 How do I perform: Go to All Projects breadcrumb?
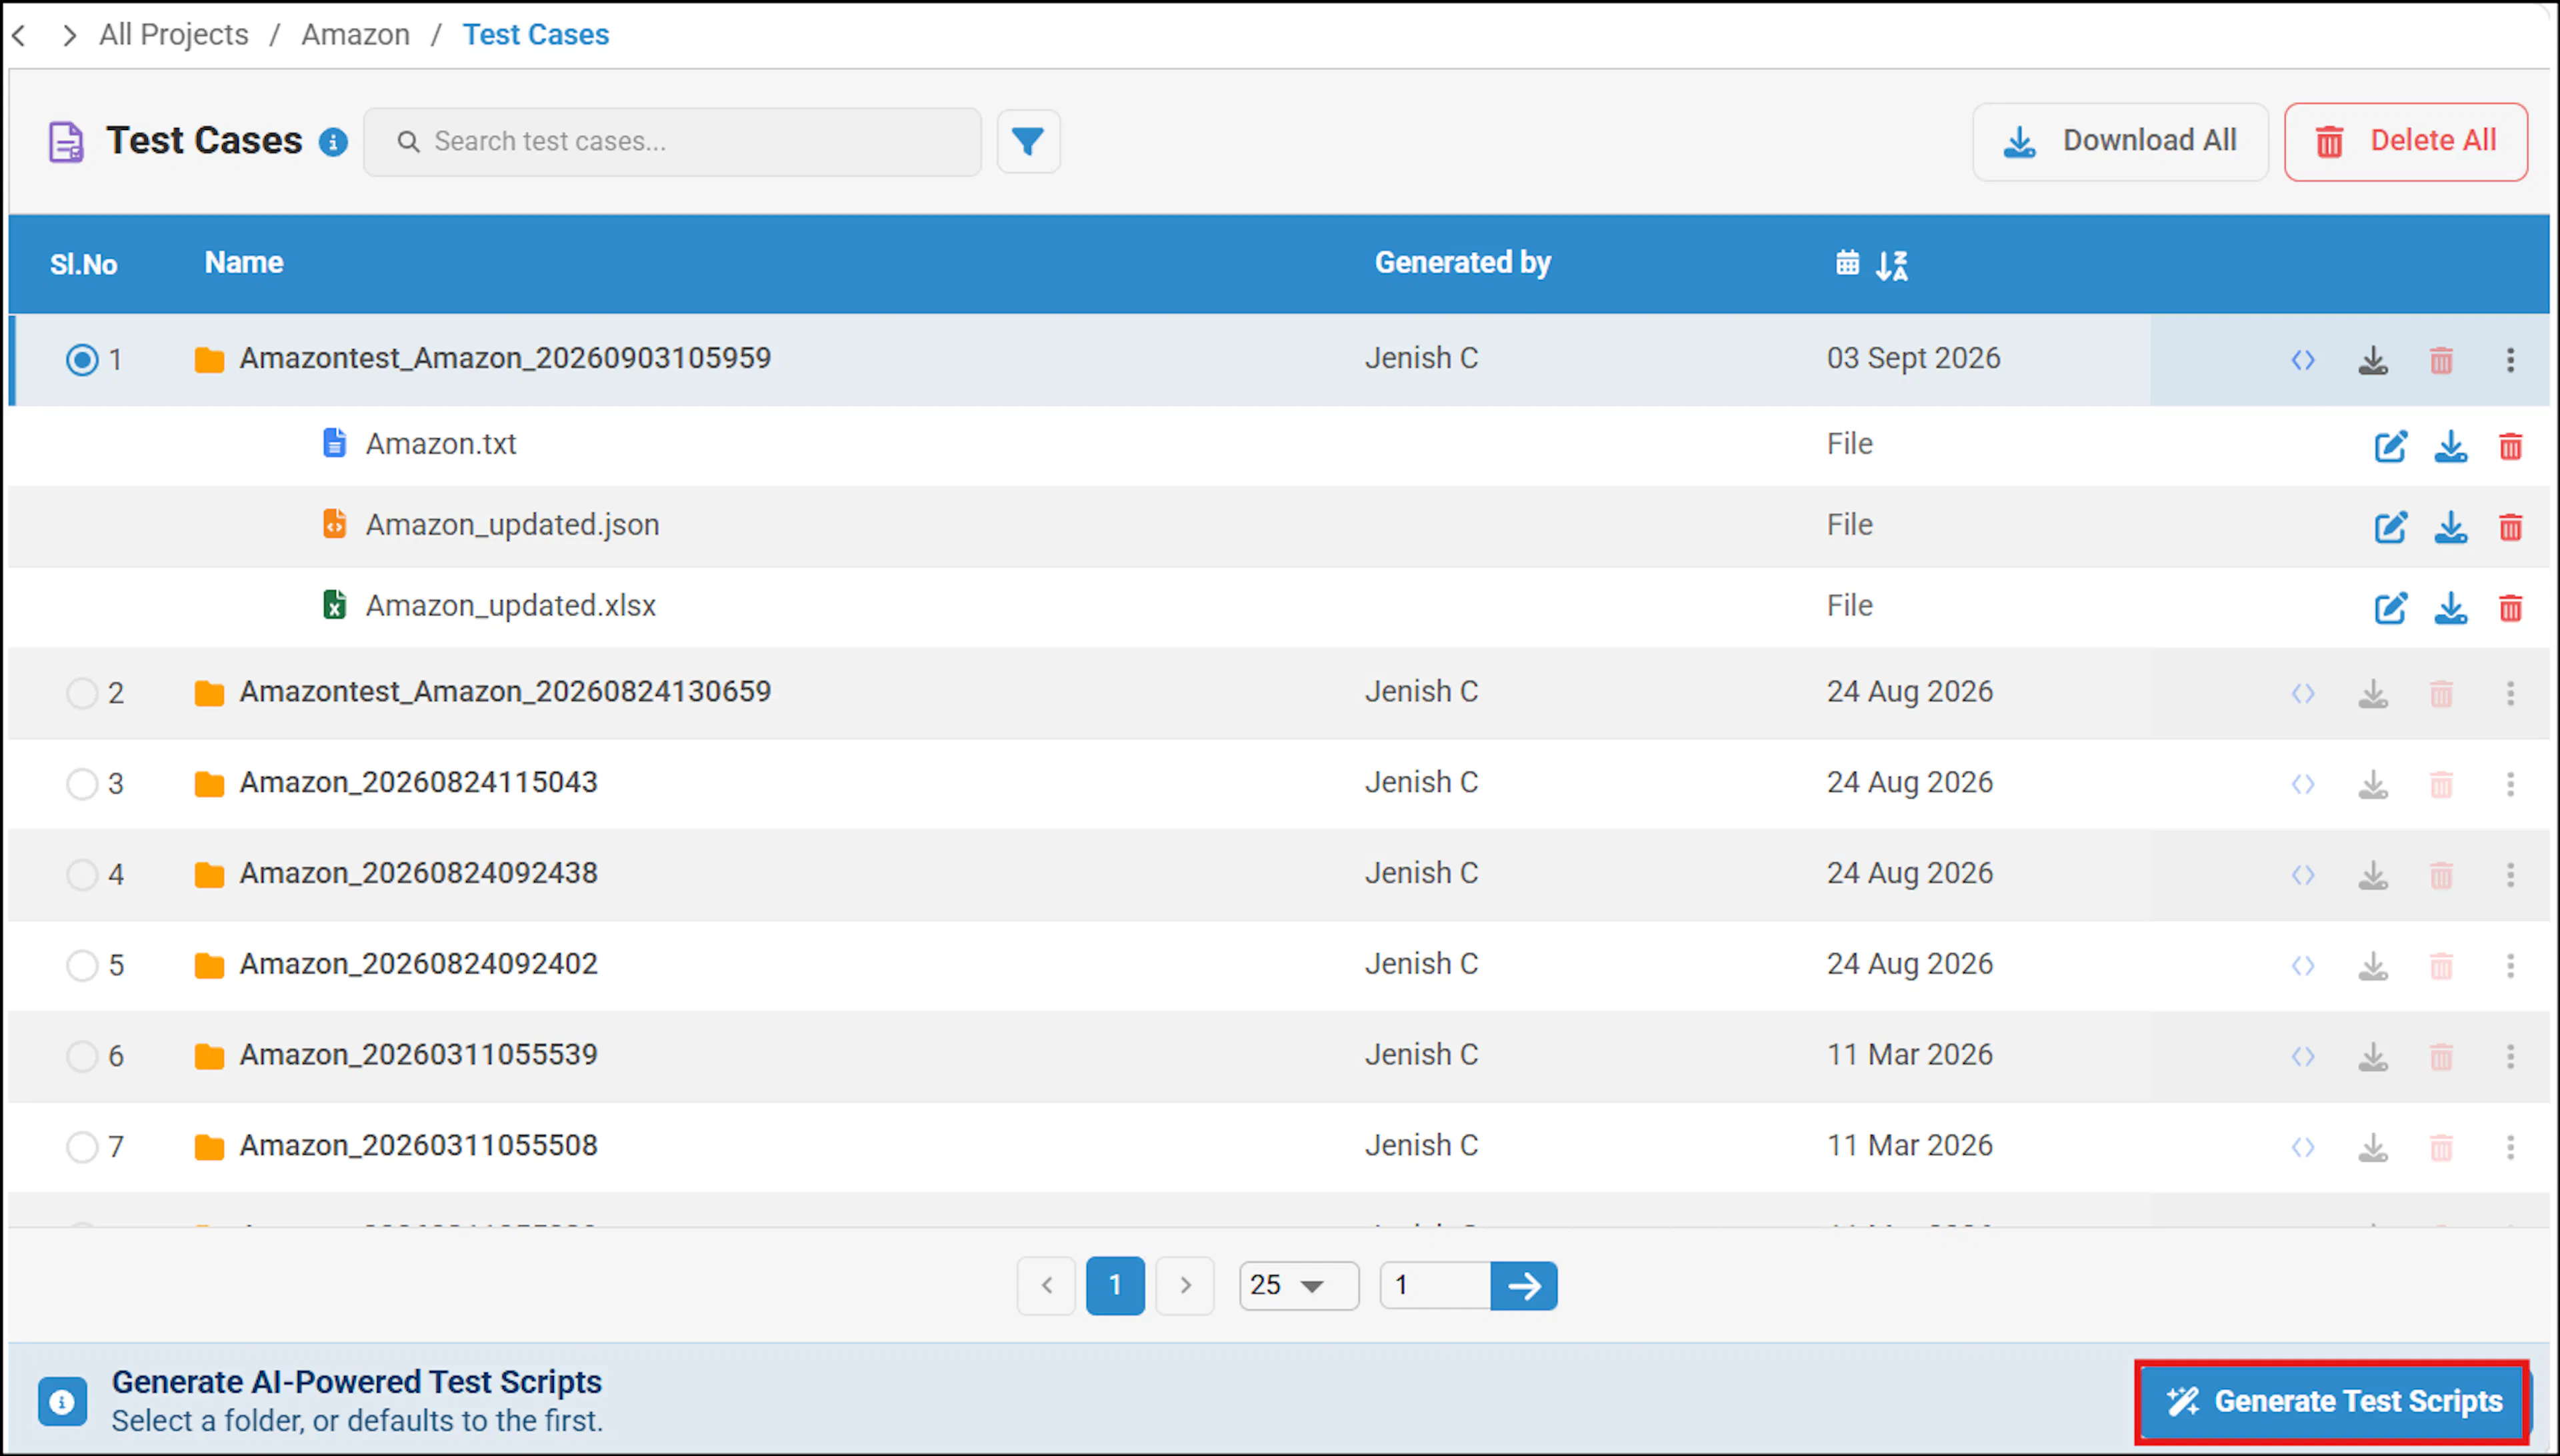tap(174, 34)
